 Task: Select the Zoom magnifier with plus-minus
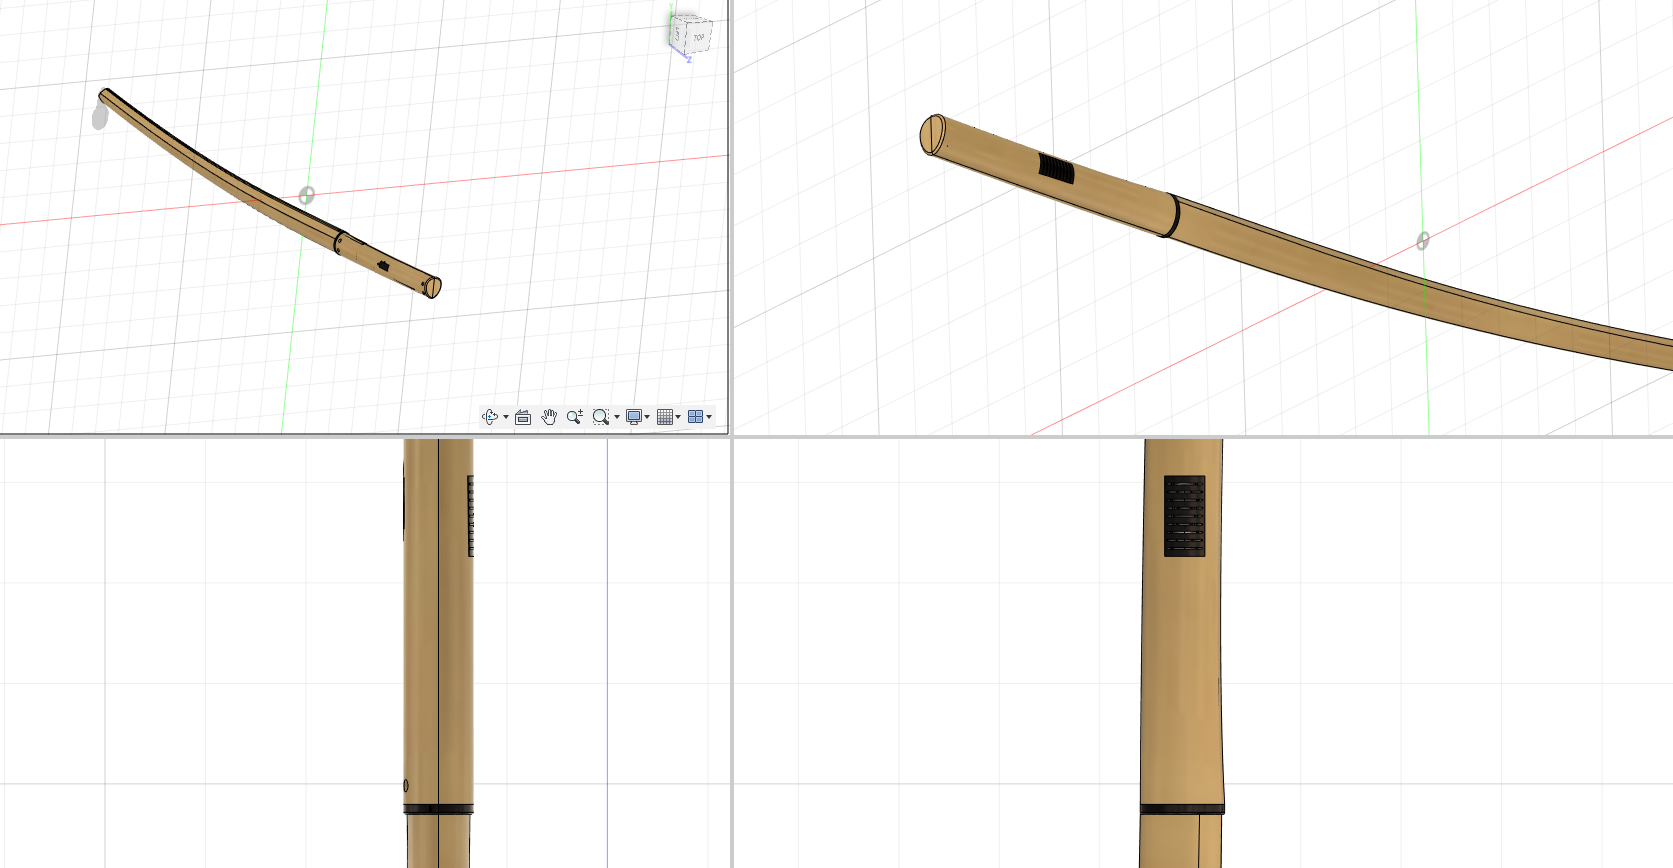point(574,417)
